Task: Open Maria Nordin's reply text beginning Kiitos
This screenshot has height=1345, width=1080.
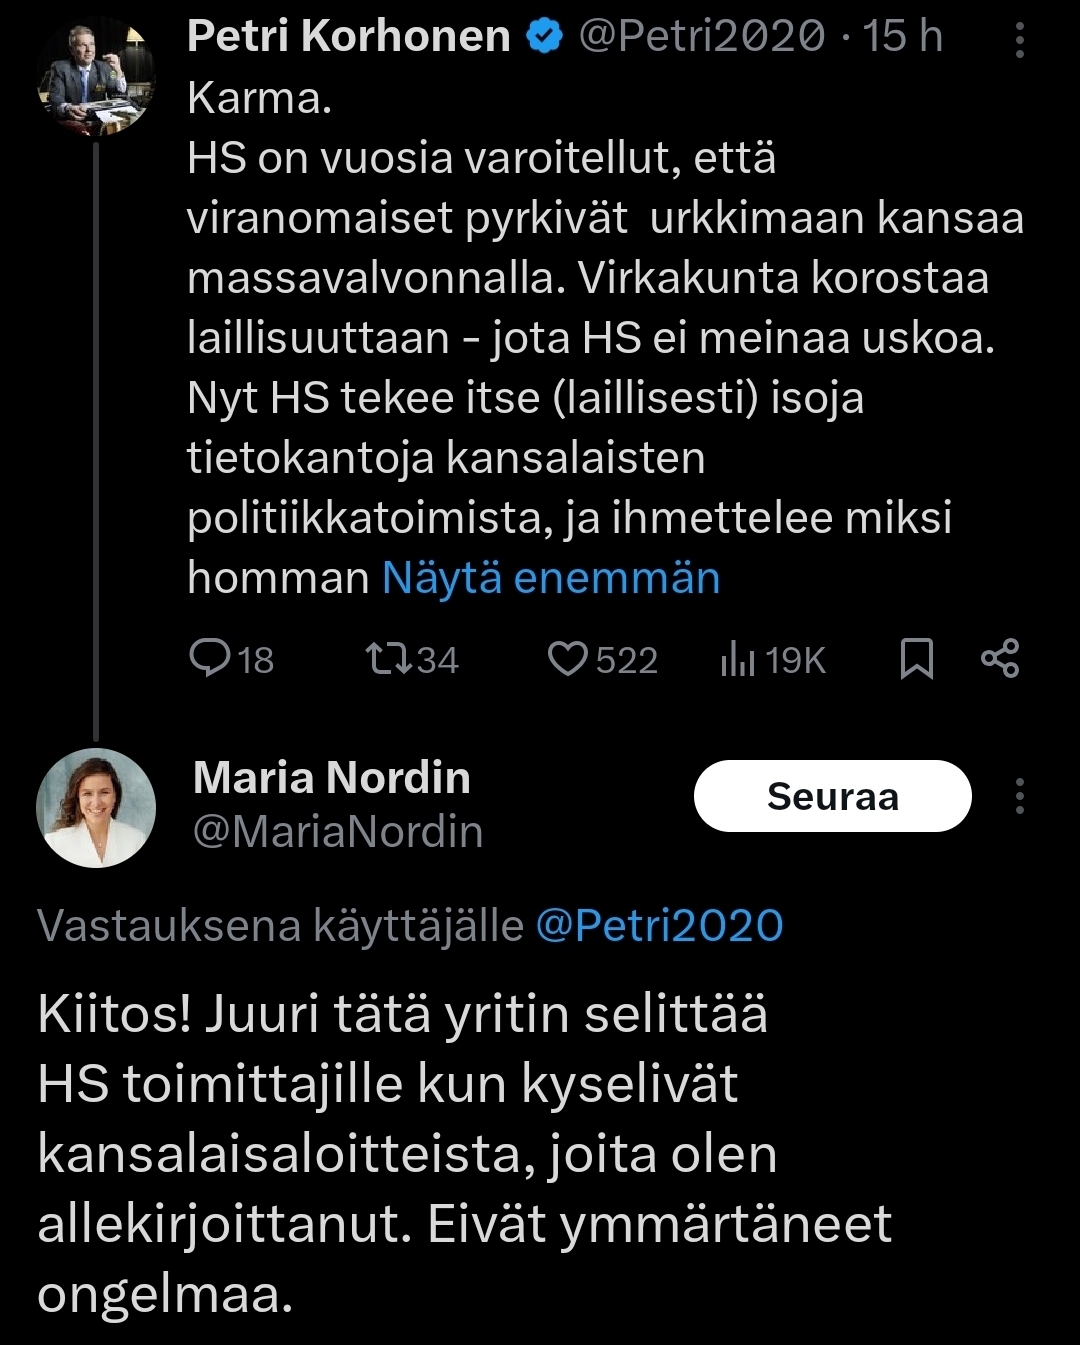Action: tap(464, 1154)
